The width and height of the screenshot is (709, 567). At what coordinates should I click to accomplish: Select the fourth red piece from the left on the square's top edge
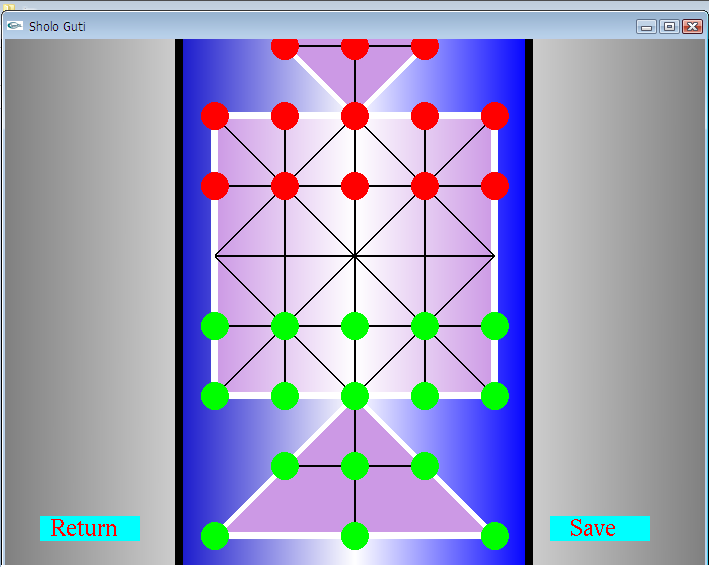(x=425, y=116)
